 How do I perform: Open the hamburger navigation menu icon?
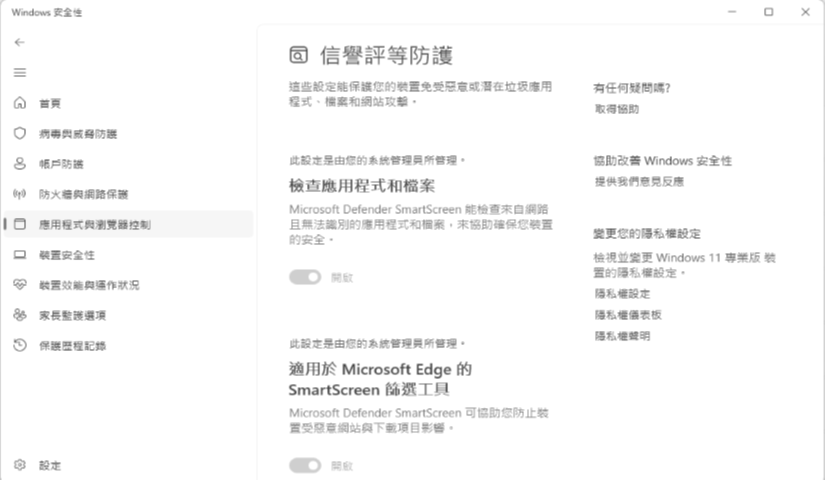(x=19, y=73)
